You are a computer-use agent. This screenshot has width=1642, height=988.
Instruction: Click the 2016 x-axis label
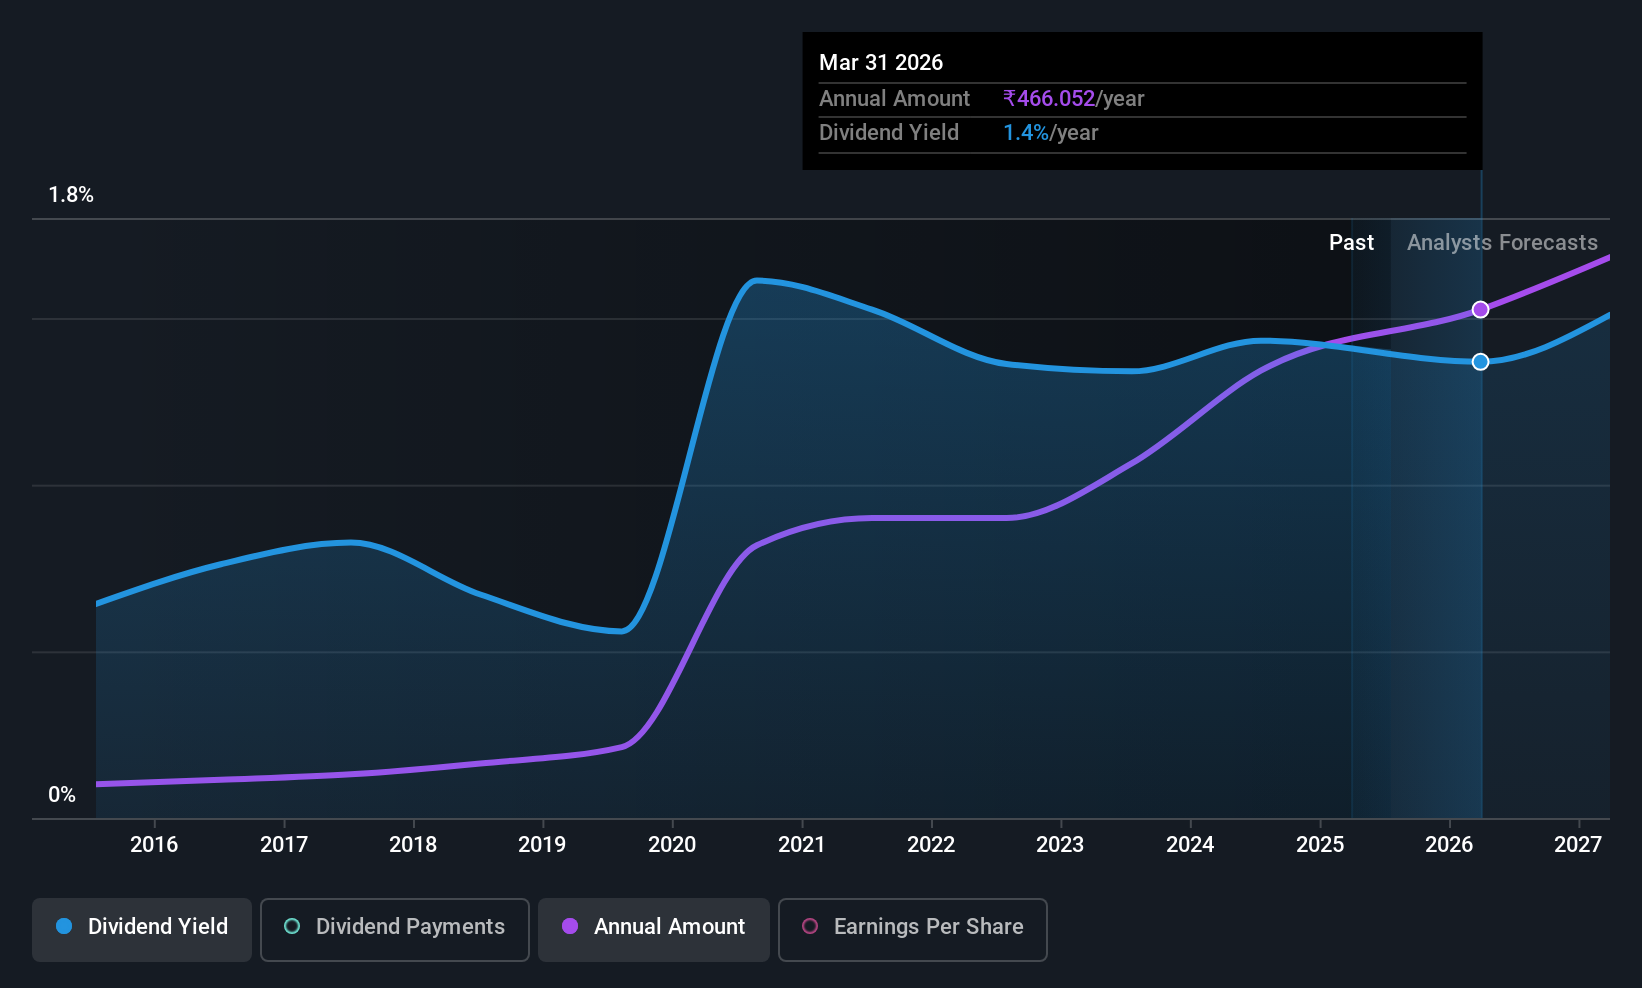pos(154,844)
